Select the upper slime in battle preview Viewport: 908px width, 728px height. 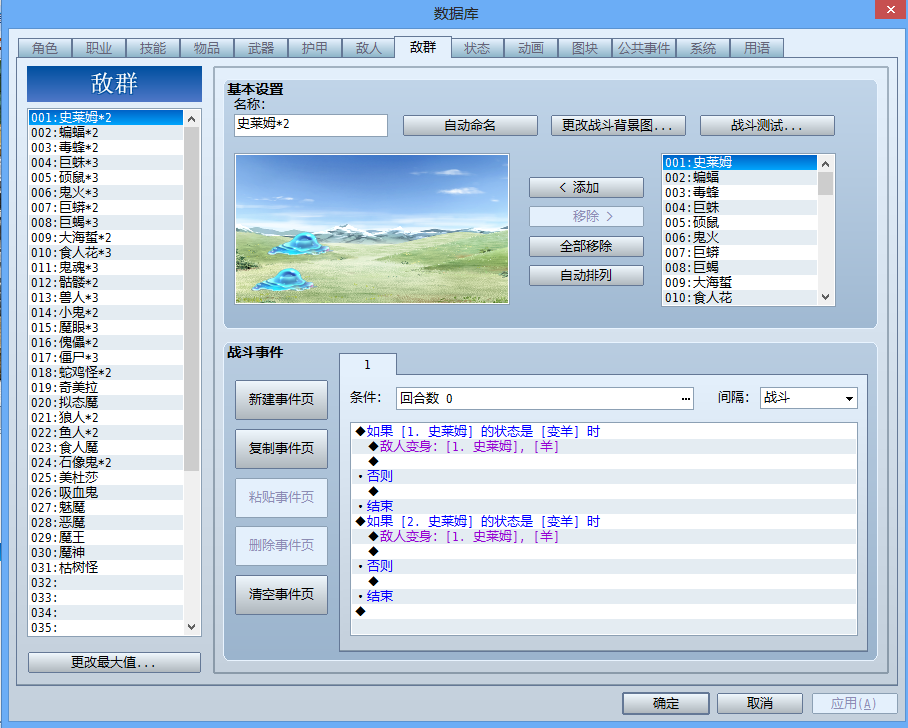(x=299, y=244)
